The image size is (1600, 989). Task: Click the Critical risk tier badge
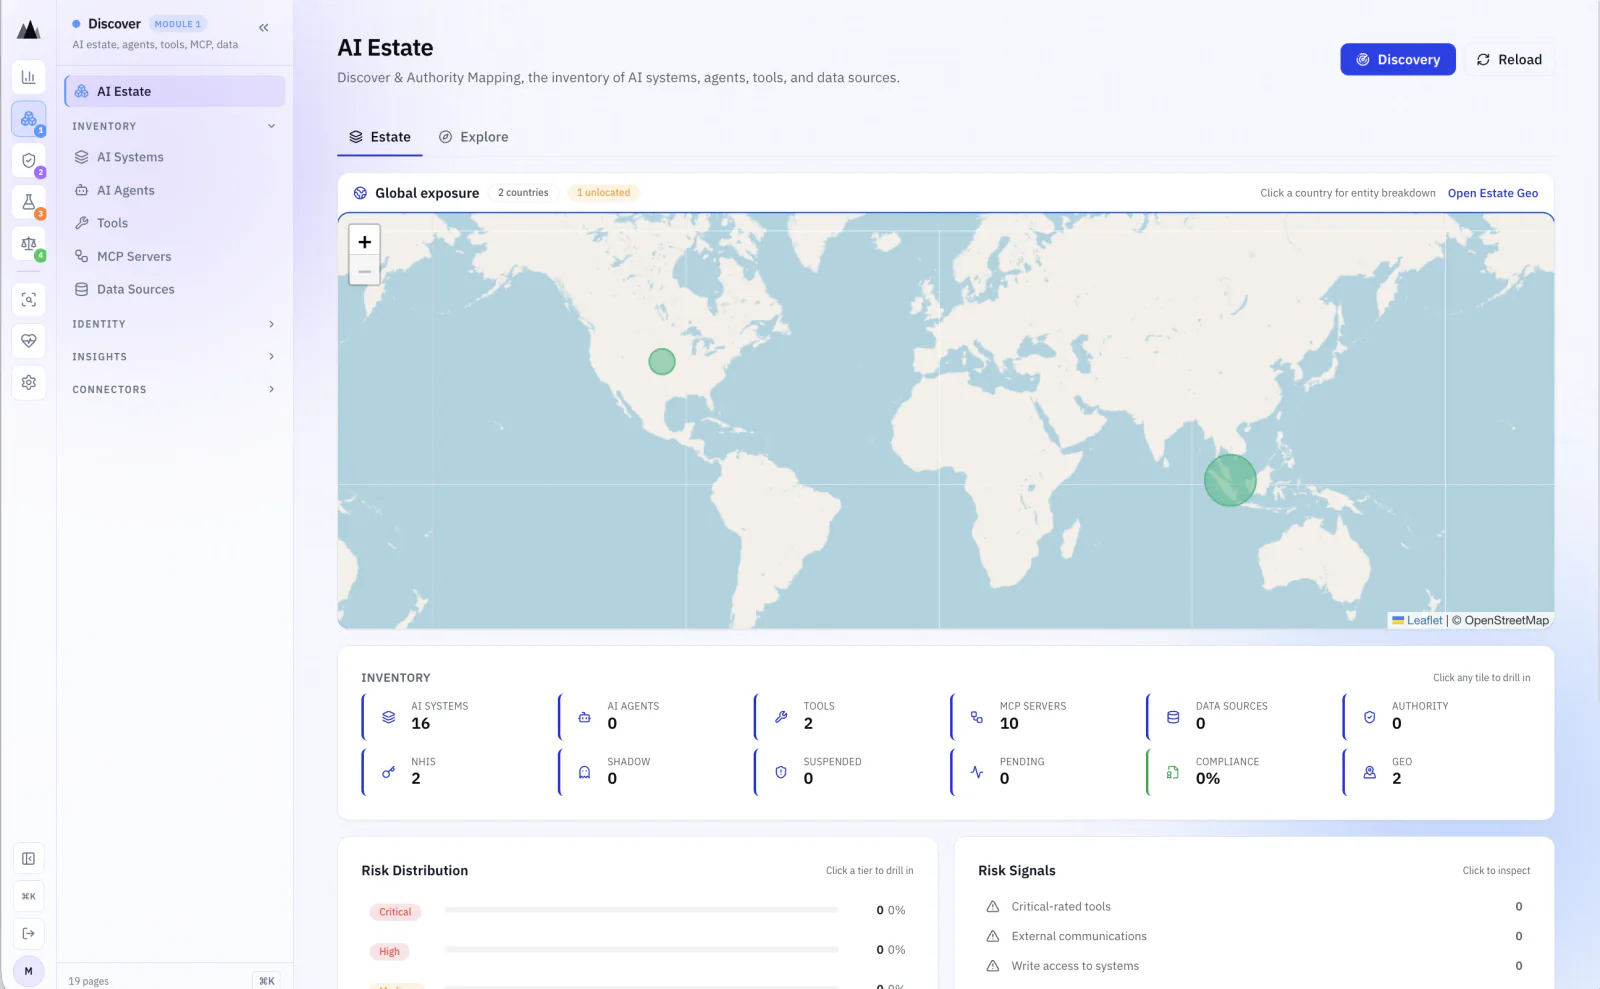[x=395, y=912]
